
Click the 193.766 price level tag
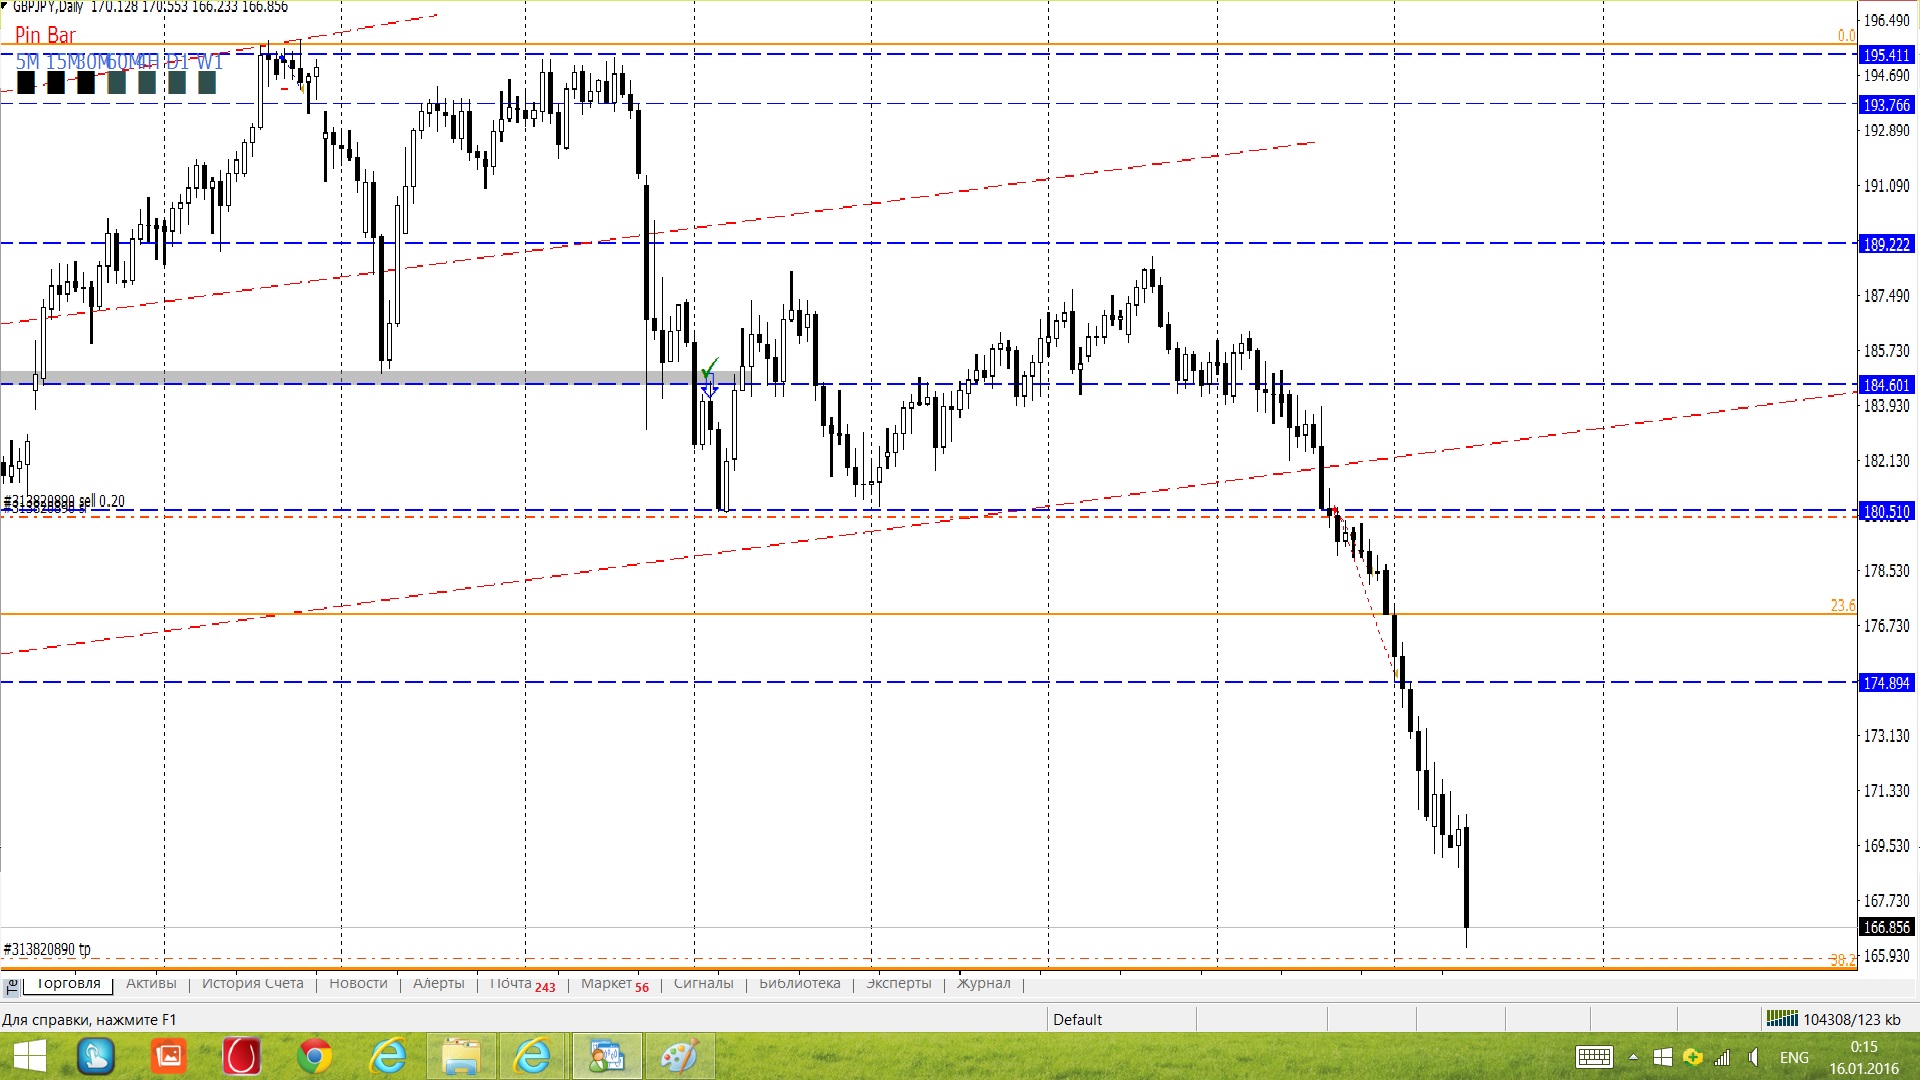[x=1886, y=104]
